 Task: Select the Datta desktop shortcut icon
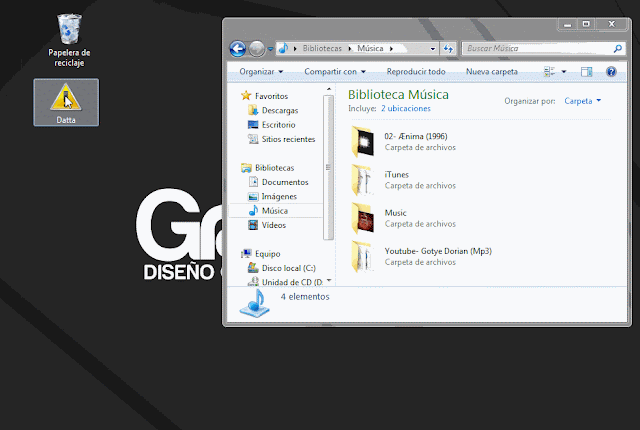66,102
